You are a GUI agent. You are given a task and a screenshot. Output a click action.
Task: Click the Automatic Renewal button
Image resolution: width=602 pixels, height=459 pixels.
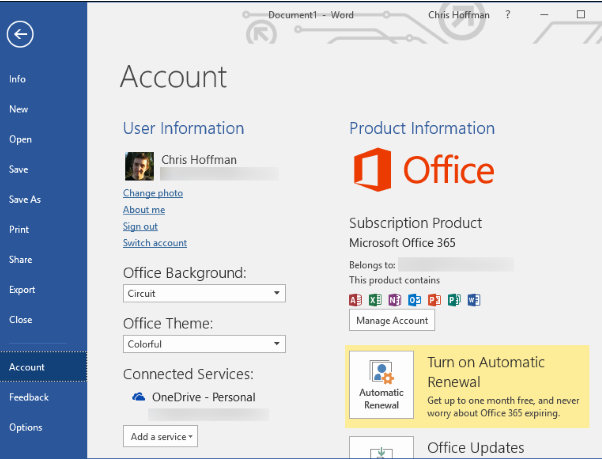381,385
